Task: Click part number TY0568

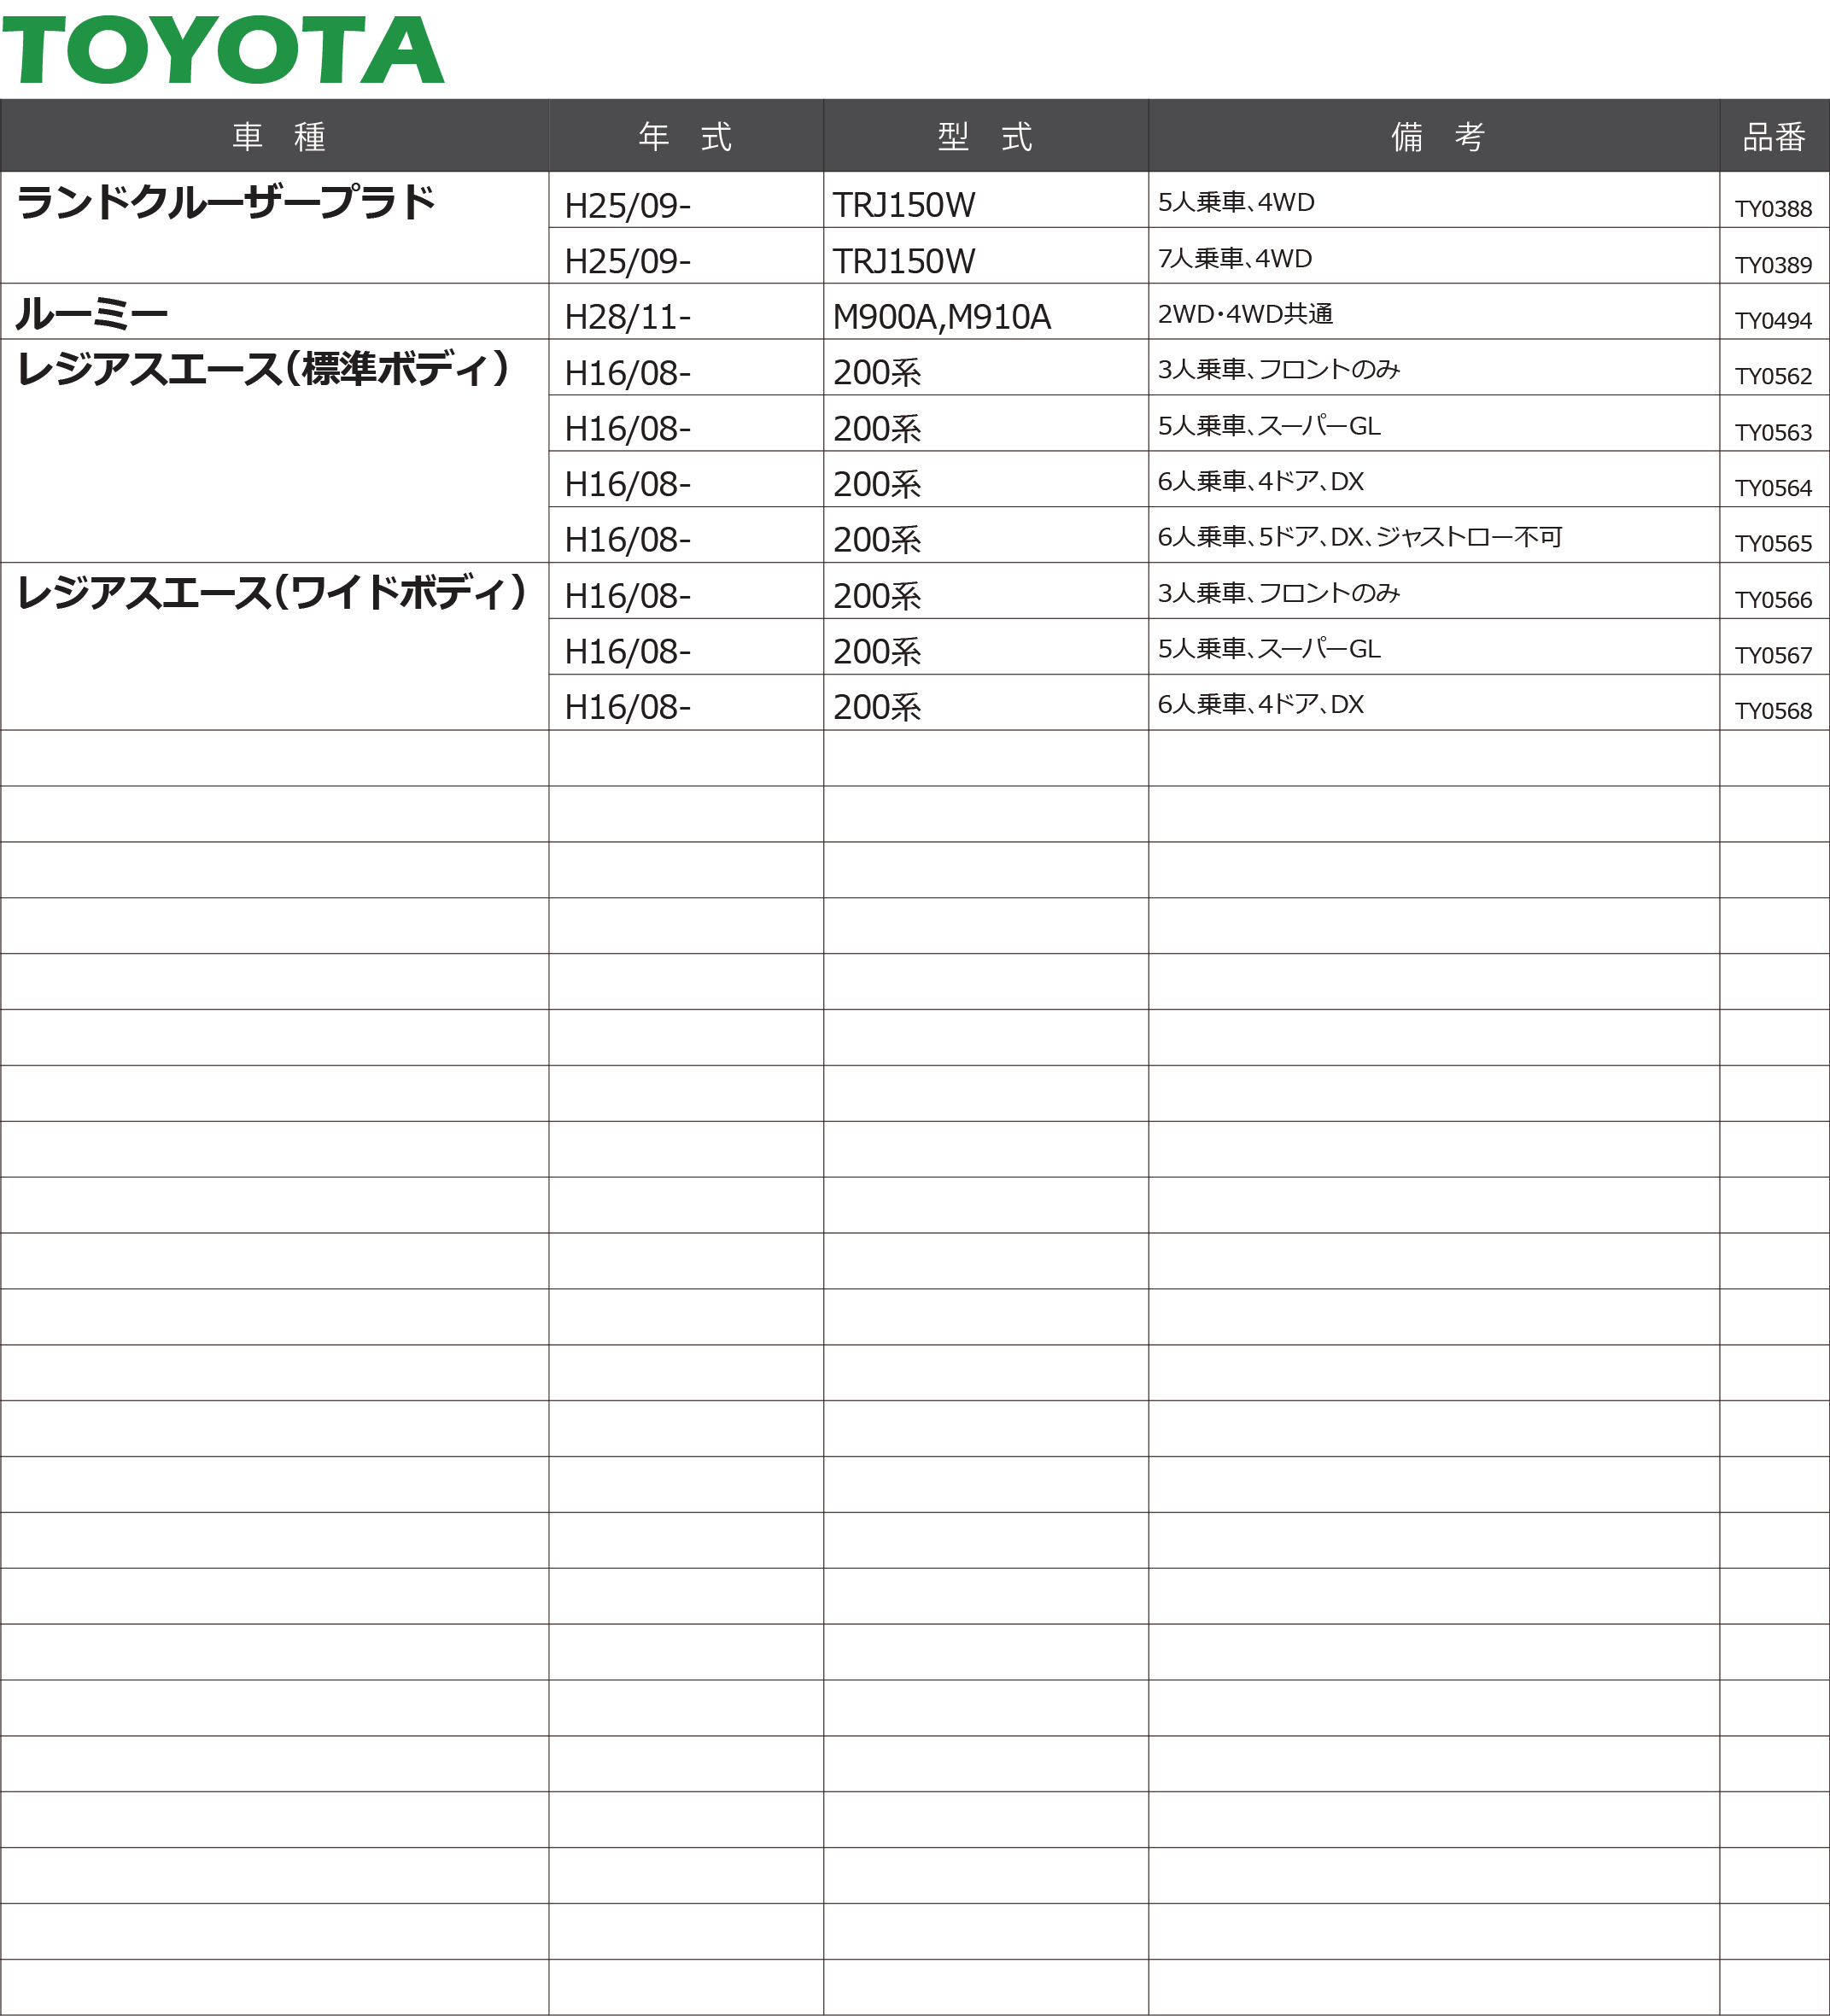Action: coord(1773,711)
